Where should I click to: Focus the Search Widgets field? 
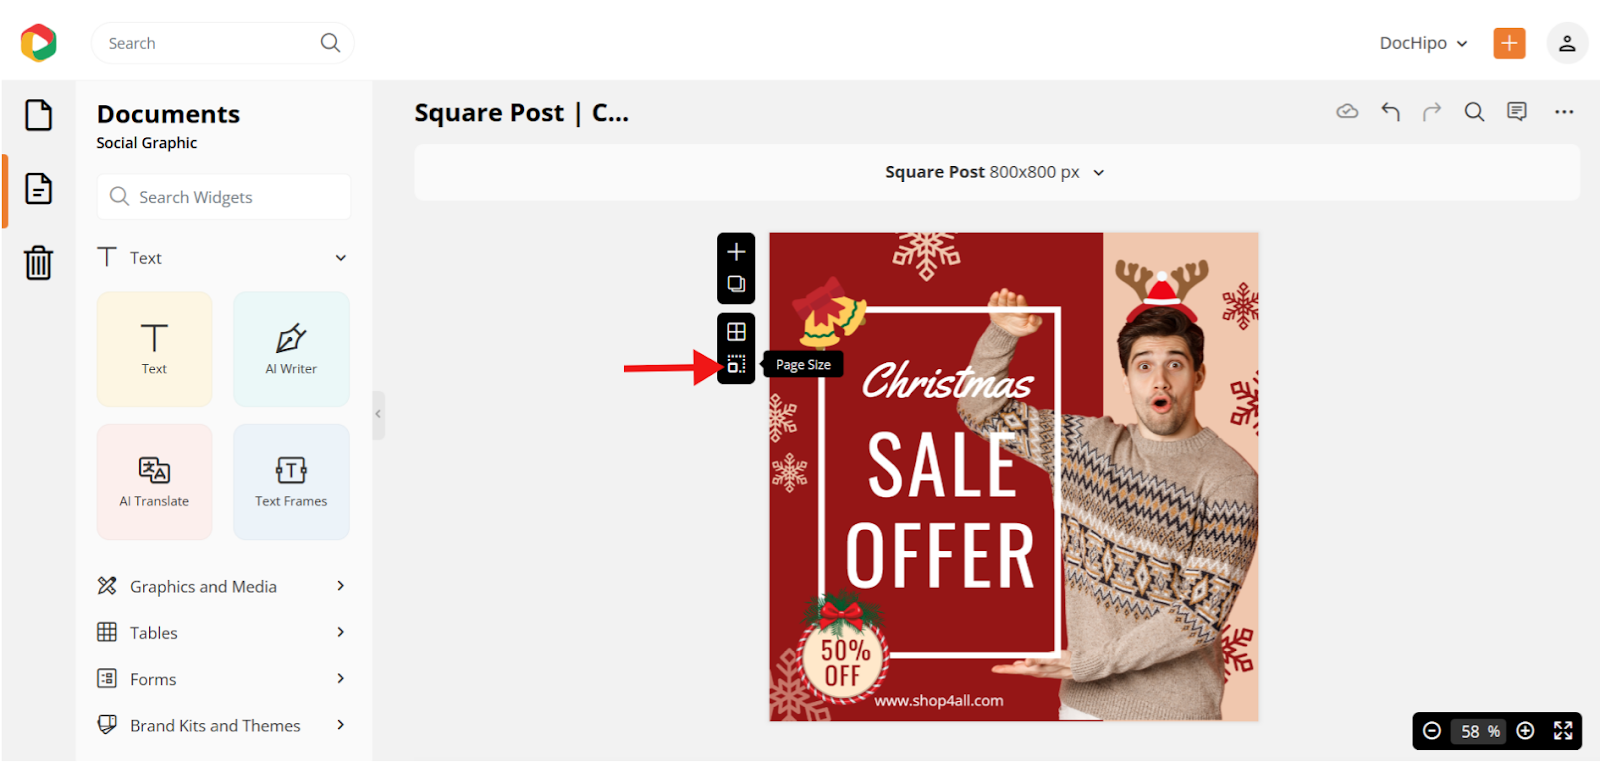224,197
